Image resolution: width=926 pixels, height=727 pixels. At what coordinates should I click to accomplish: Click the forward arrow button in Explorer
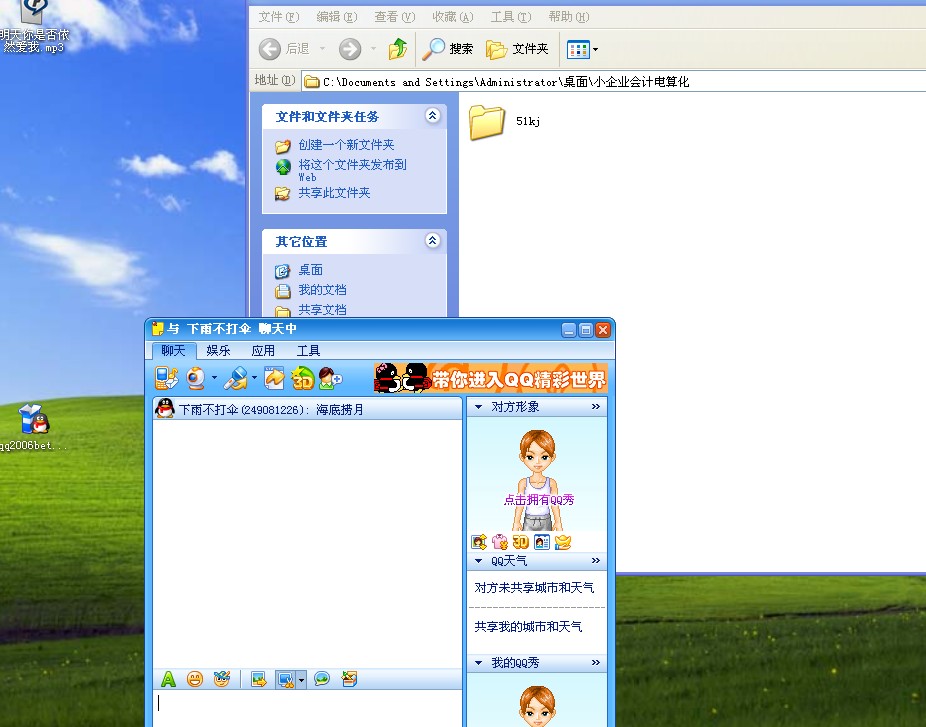(350, 48)
